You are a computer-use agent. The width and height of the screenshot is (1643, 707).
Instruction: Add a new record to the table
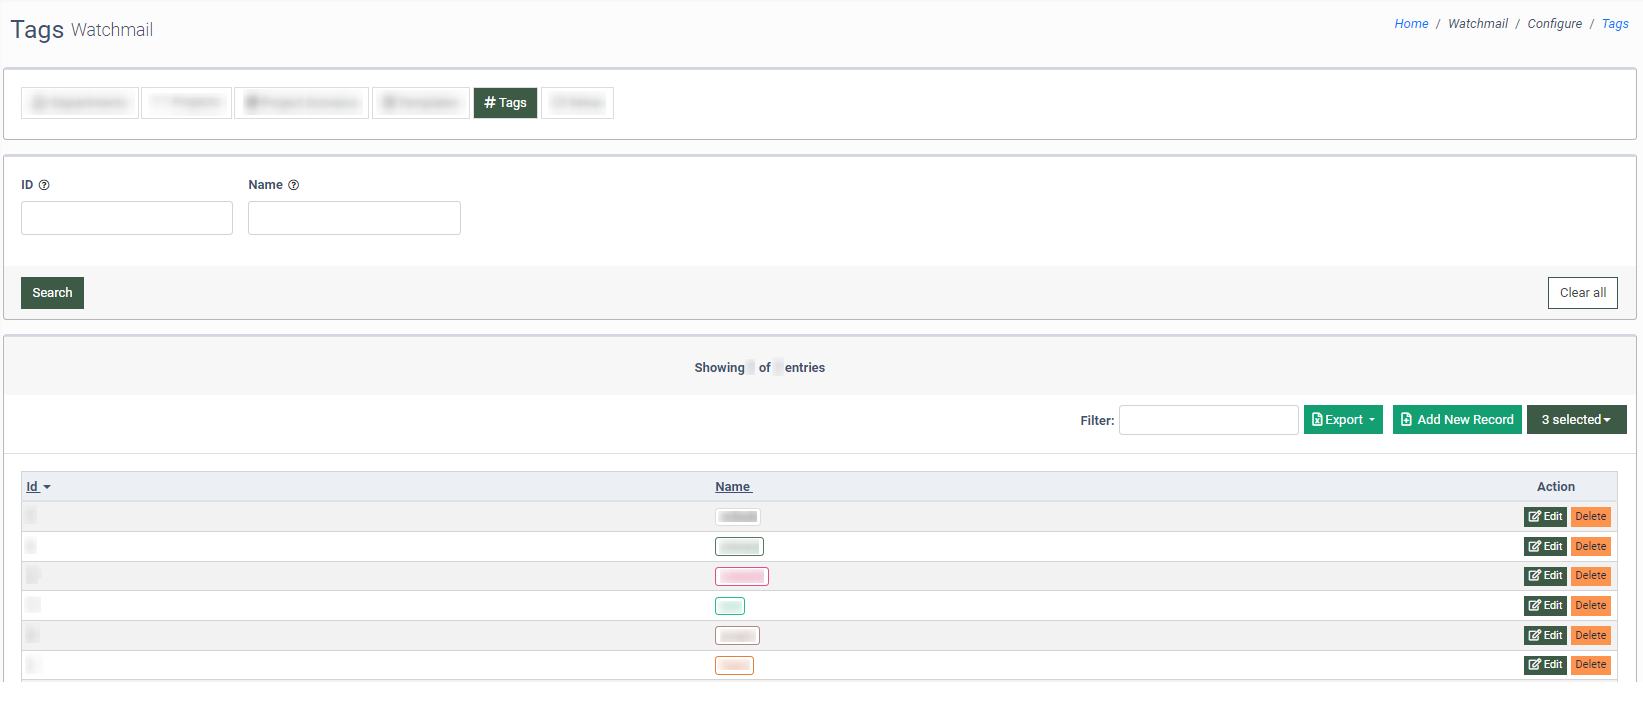click(1456, 420)
